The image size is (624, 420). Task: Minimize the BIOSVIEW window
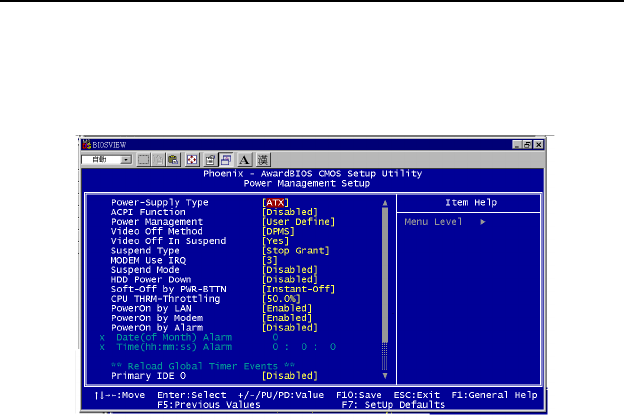tap(517, 145)
